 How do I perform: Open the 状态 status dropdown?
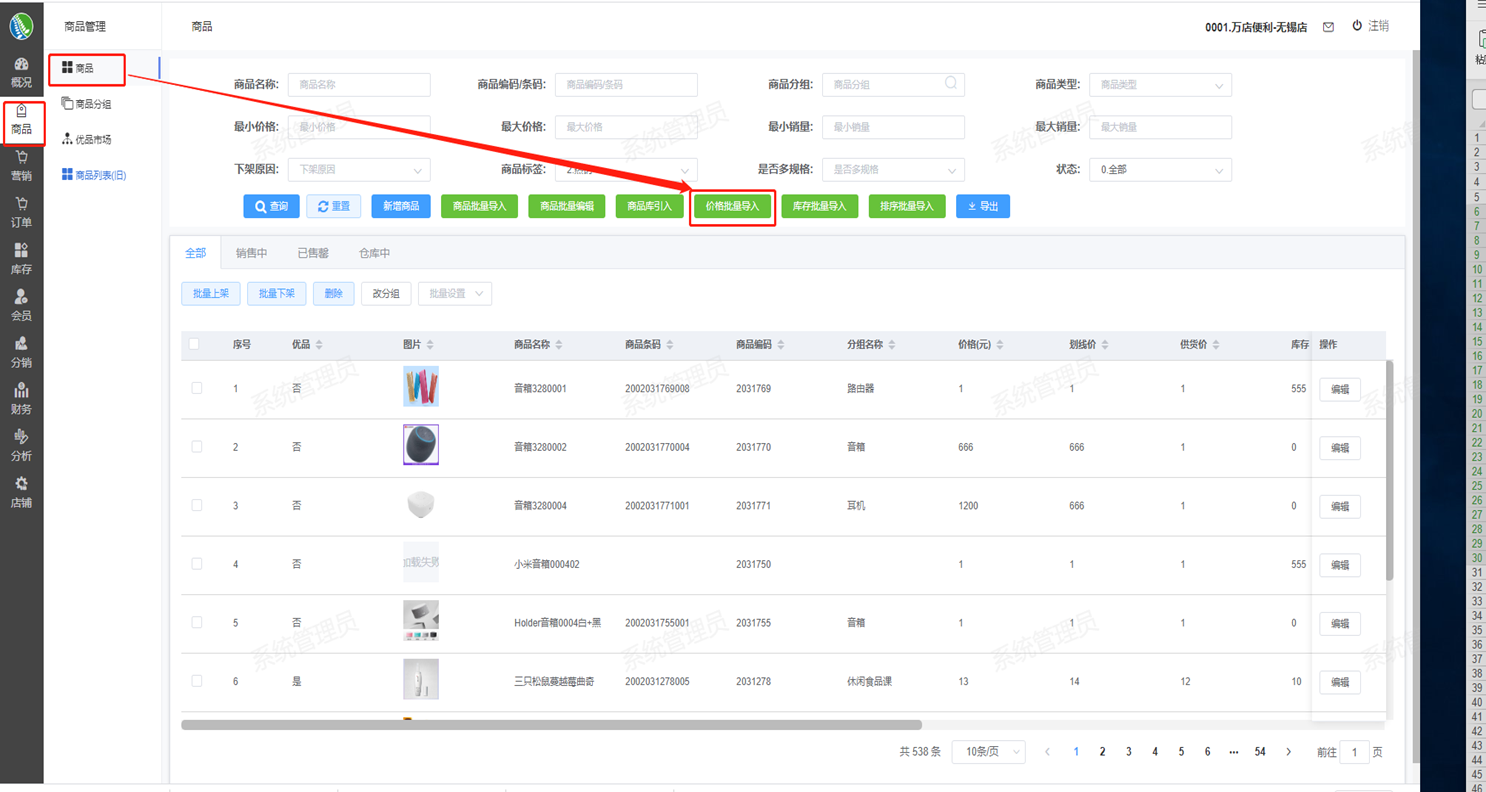[1160, 170]
